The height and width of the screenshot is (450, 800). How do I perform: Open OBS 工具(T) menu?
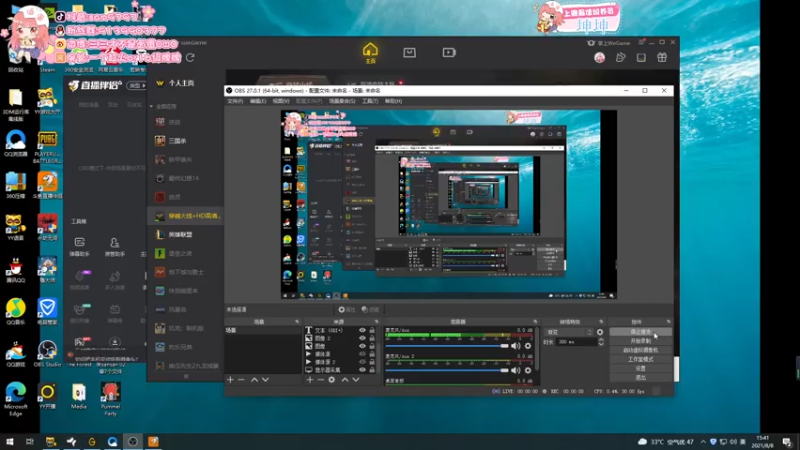tap(370, 101)
